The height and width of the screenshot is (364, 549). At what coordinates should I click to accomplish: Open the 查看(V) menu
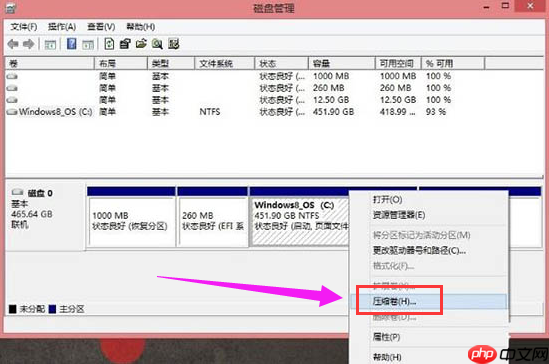click(101, 27)
